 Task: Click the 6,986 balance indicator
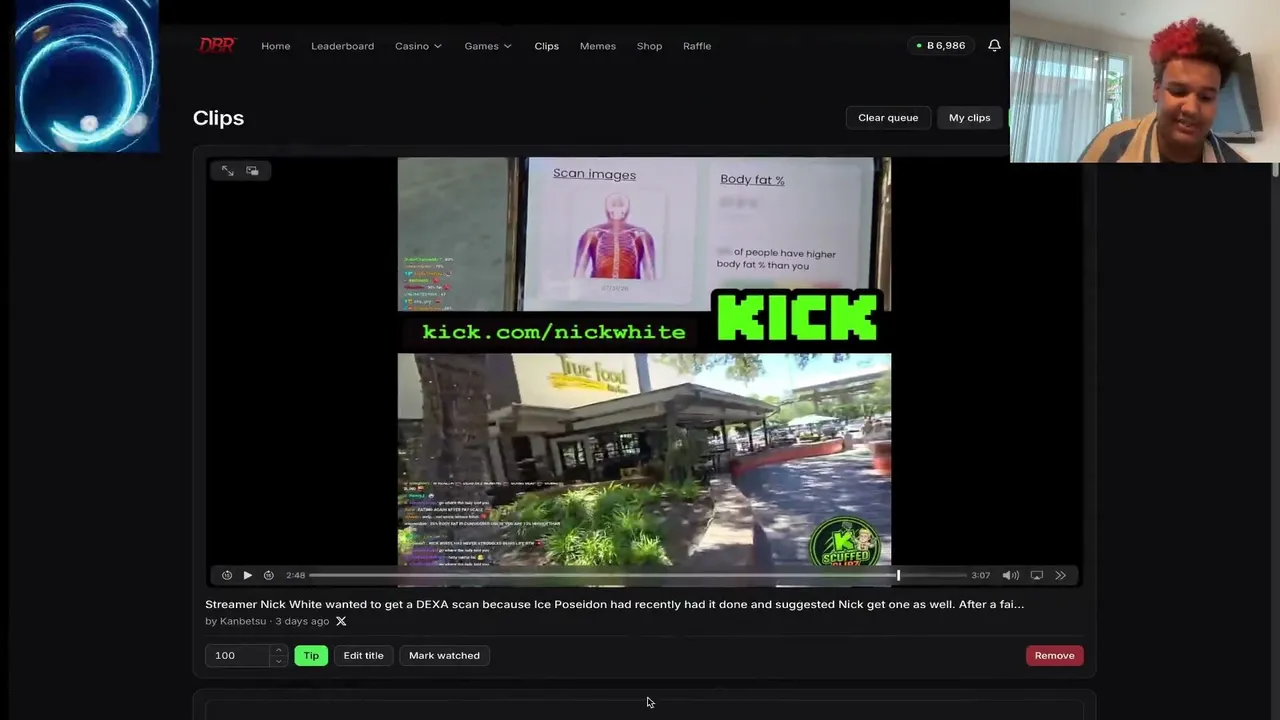[x=941, y=46]
